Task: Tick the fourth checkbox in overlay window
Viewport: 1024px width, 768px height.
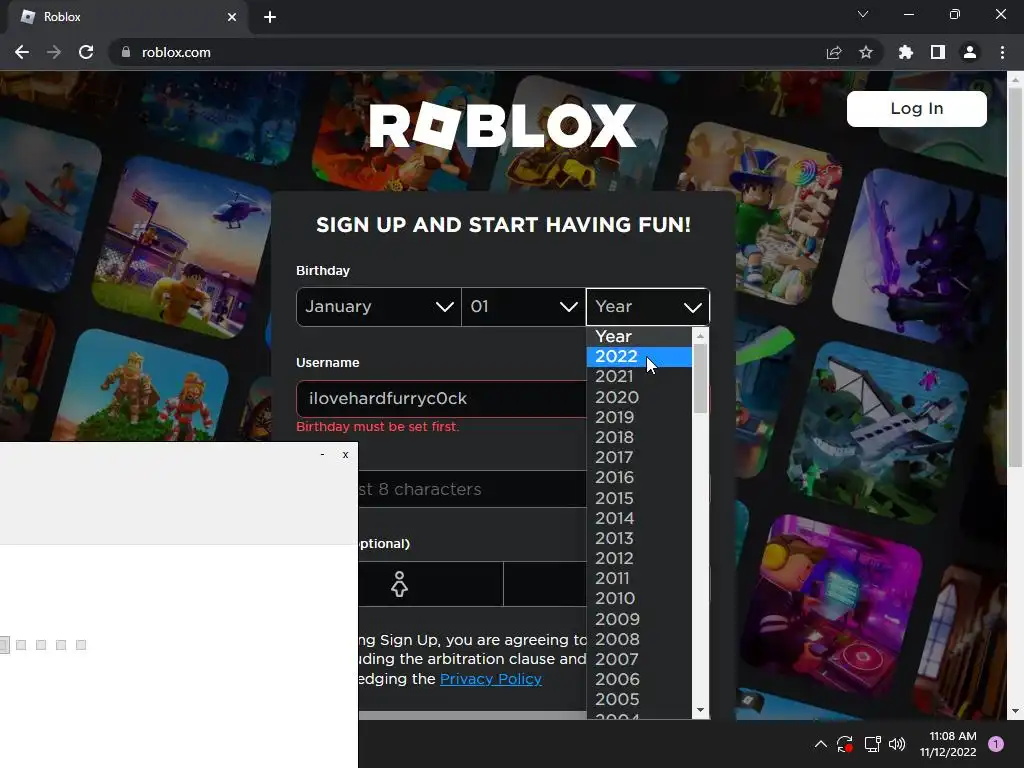Action: (x=61, y=645)
